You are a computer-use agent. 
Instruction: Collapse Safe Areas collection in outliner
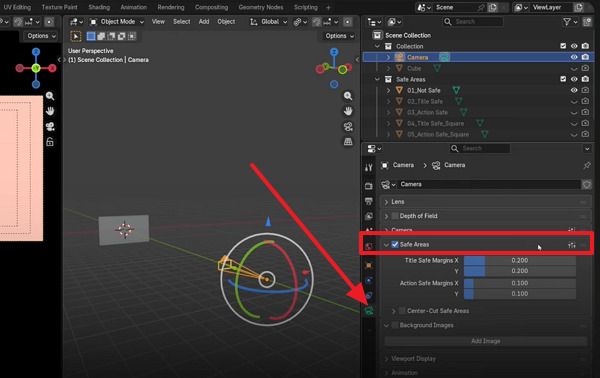click(377, 79)
